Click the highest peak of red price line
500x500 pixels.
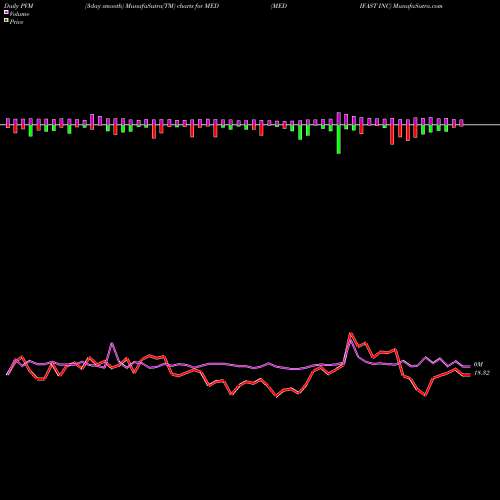[x=350, y=333]
